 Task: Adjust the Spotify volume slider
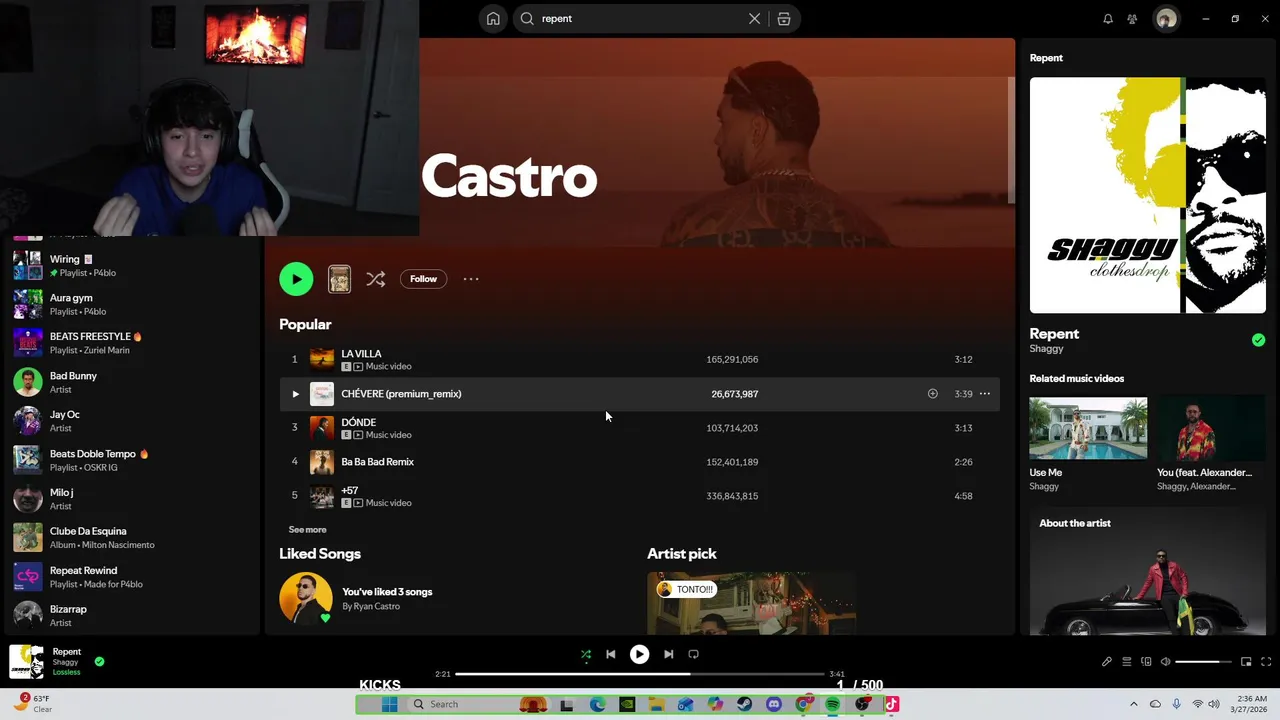(1203, 662)
